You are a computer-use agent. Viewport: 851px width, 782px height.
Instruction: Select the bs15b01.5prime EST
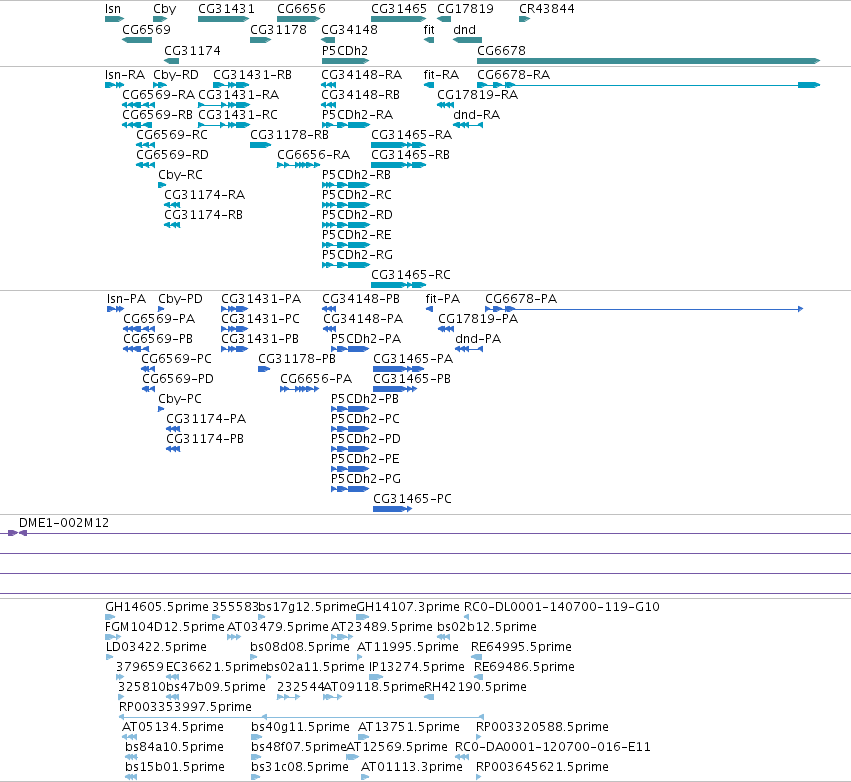click(x=131, y=777)
